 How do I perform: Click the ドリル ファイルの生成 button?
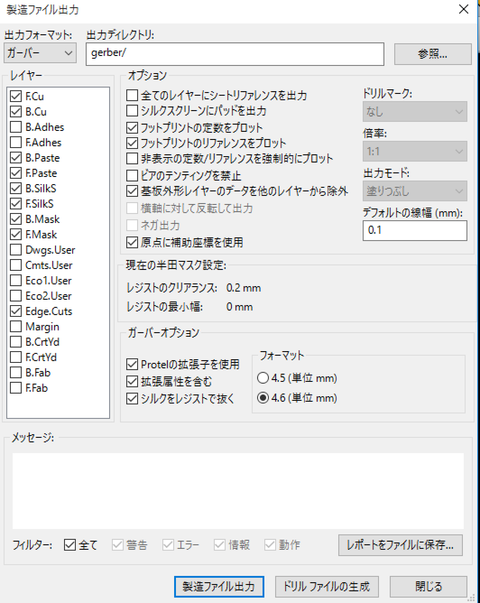coord(327,586)
